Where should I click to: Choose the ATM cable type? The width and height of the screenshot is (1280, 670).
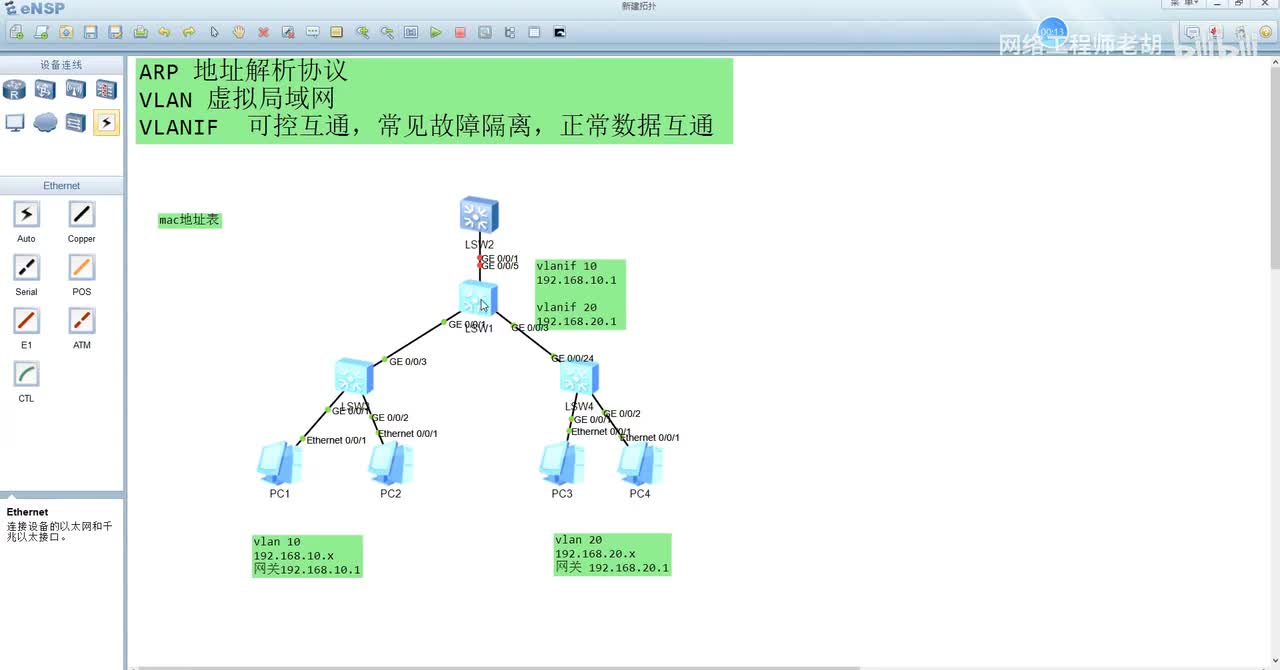point(82,320)
